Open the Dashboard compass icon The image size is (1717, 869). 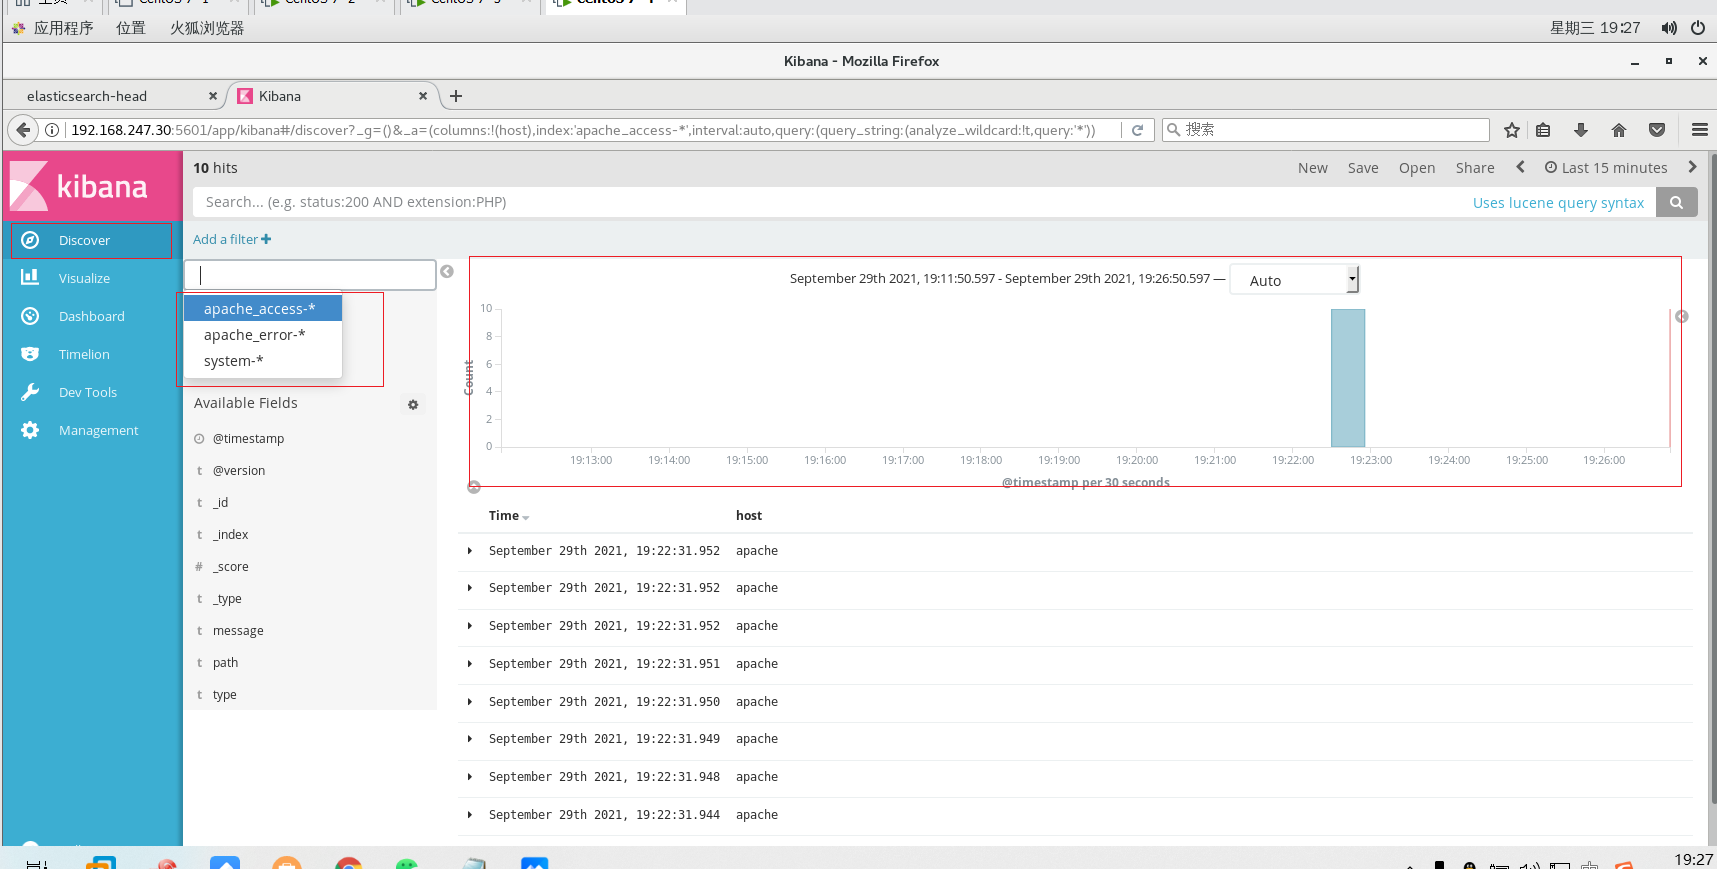[30, 316]
